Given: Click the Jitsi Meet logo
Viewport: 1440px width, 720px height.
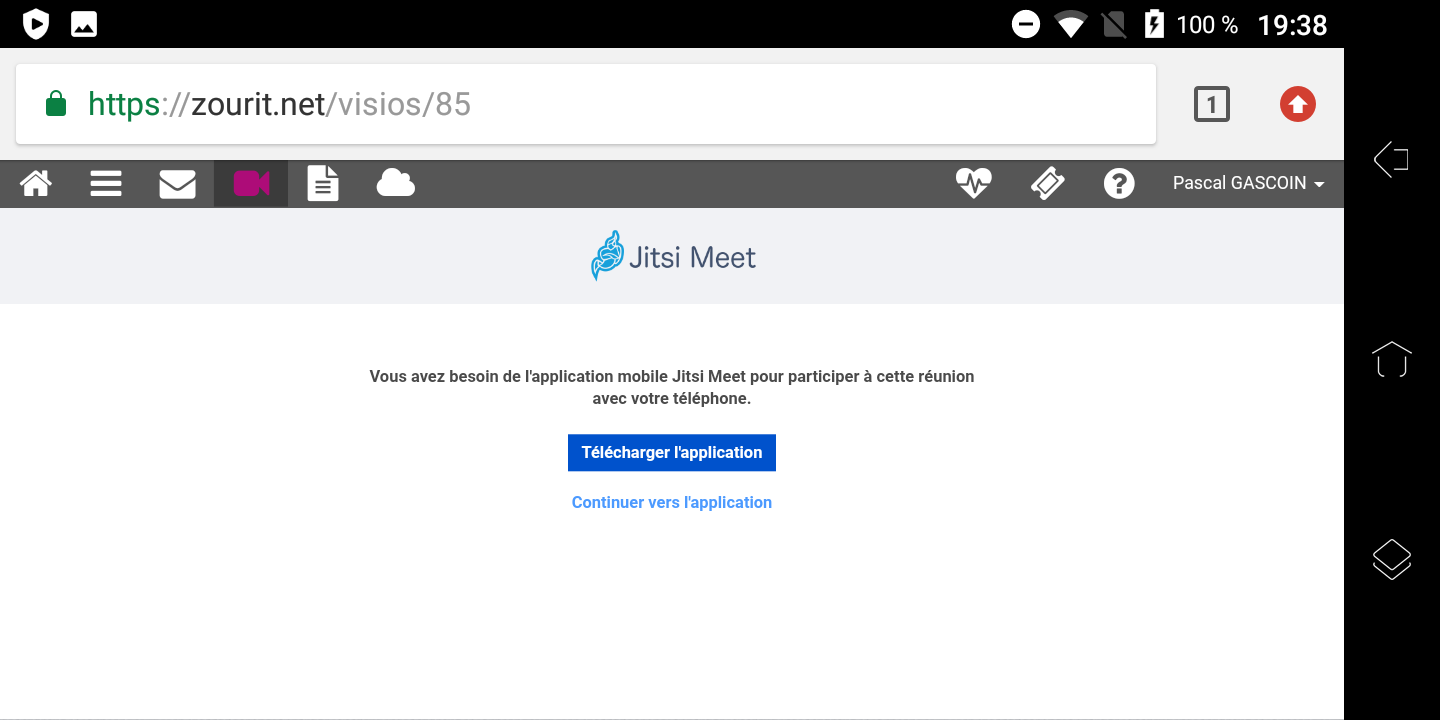Looking at the screenshot, I should pos(672,257).
